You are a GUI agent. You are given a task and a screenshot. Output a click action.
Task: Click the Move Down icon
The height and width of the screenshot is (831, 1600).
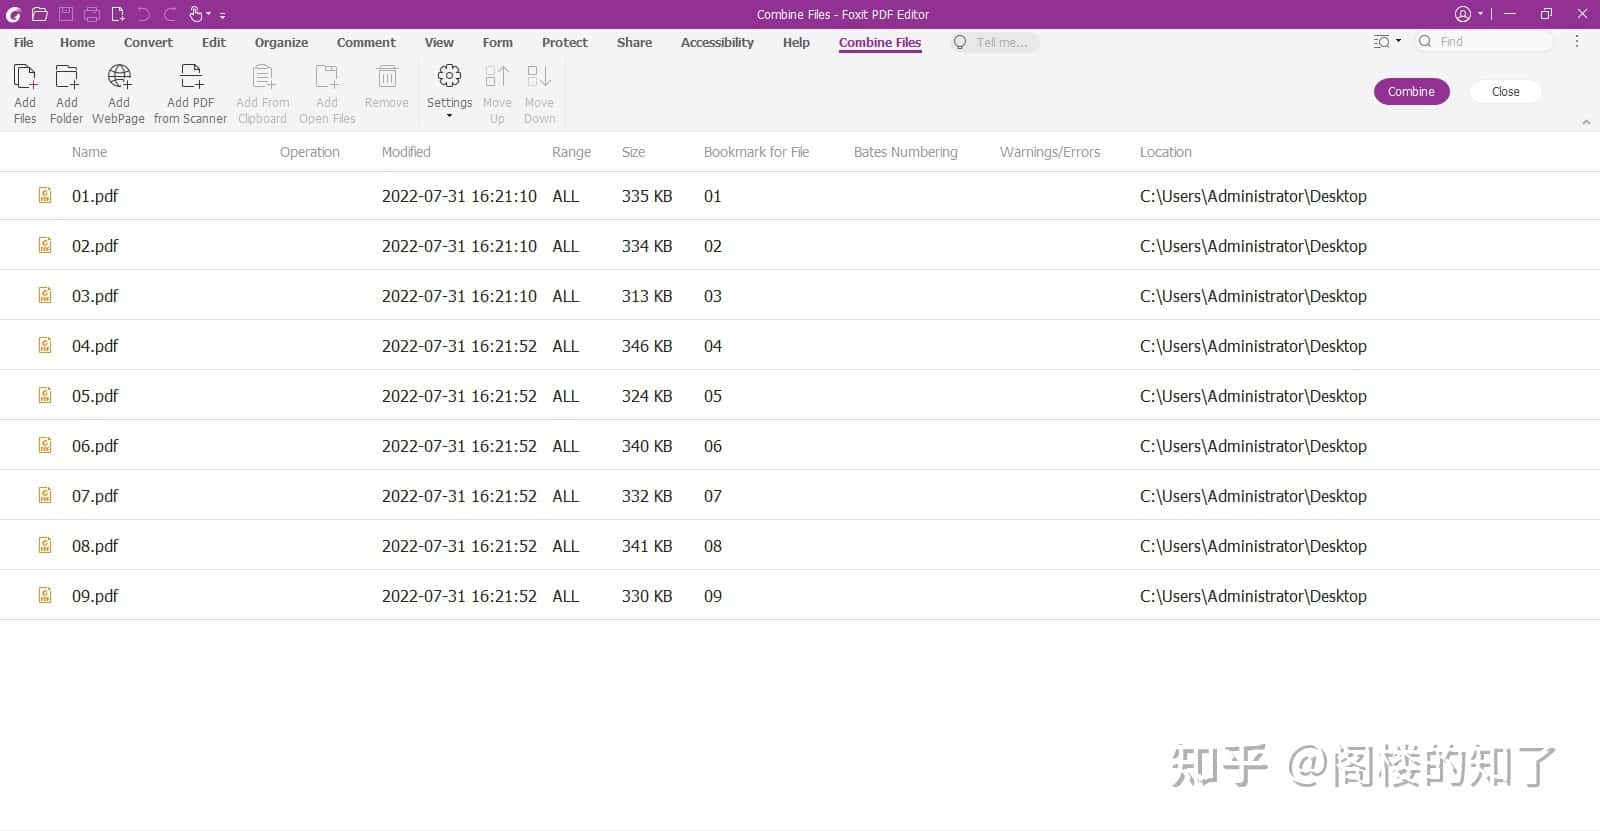(x=539, y=77)
